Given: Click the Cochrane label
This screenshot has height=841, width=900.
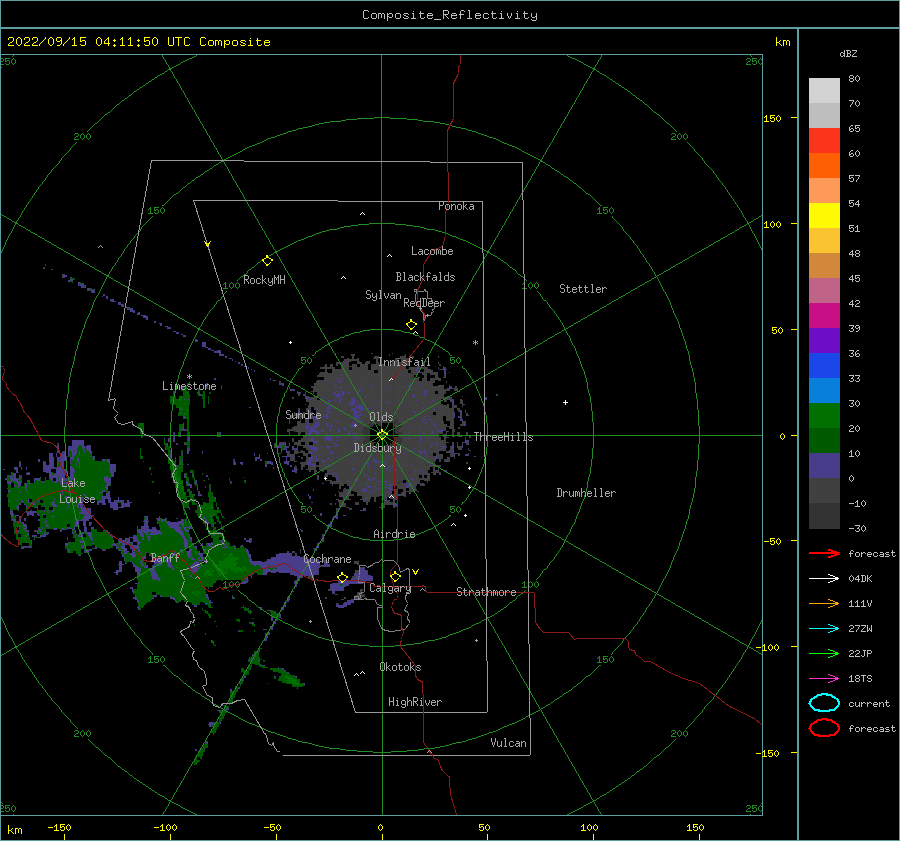Looking at the screenshot, I should click(327, 559).
